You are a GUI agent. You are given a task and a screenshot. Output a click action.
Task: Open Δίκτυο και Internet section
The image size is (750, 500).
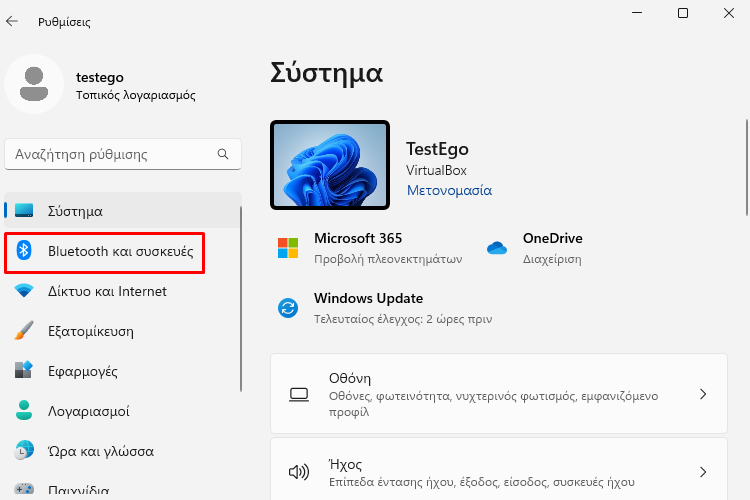(123, 291)
